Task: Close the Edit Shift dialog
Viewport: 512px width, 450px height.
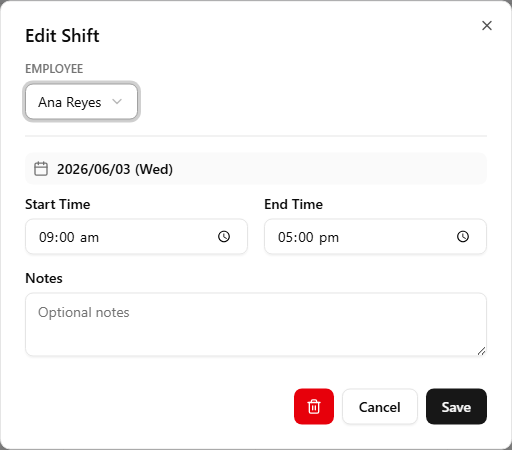Action: [x=487, y=26]
